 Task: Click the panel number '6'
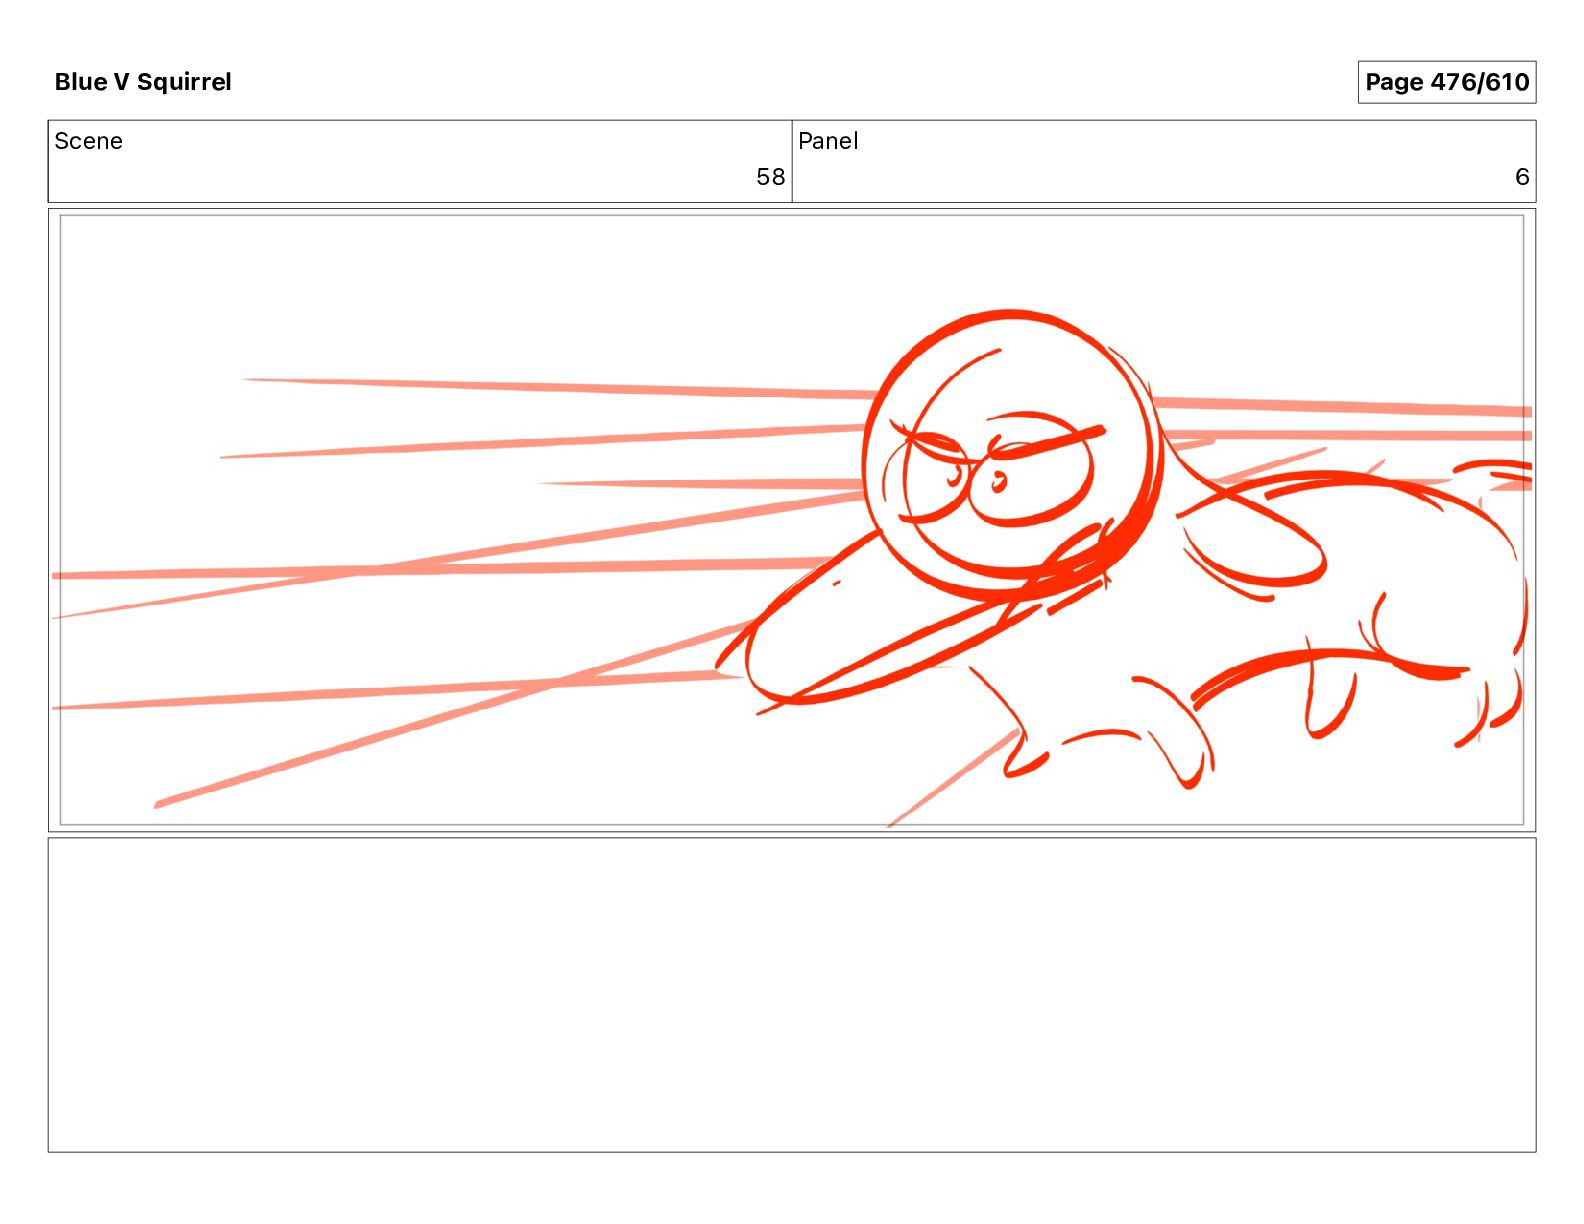click(1522, 177)
